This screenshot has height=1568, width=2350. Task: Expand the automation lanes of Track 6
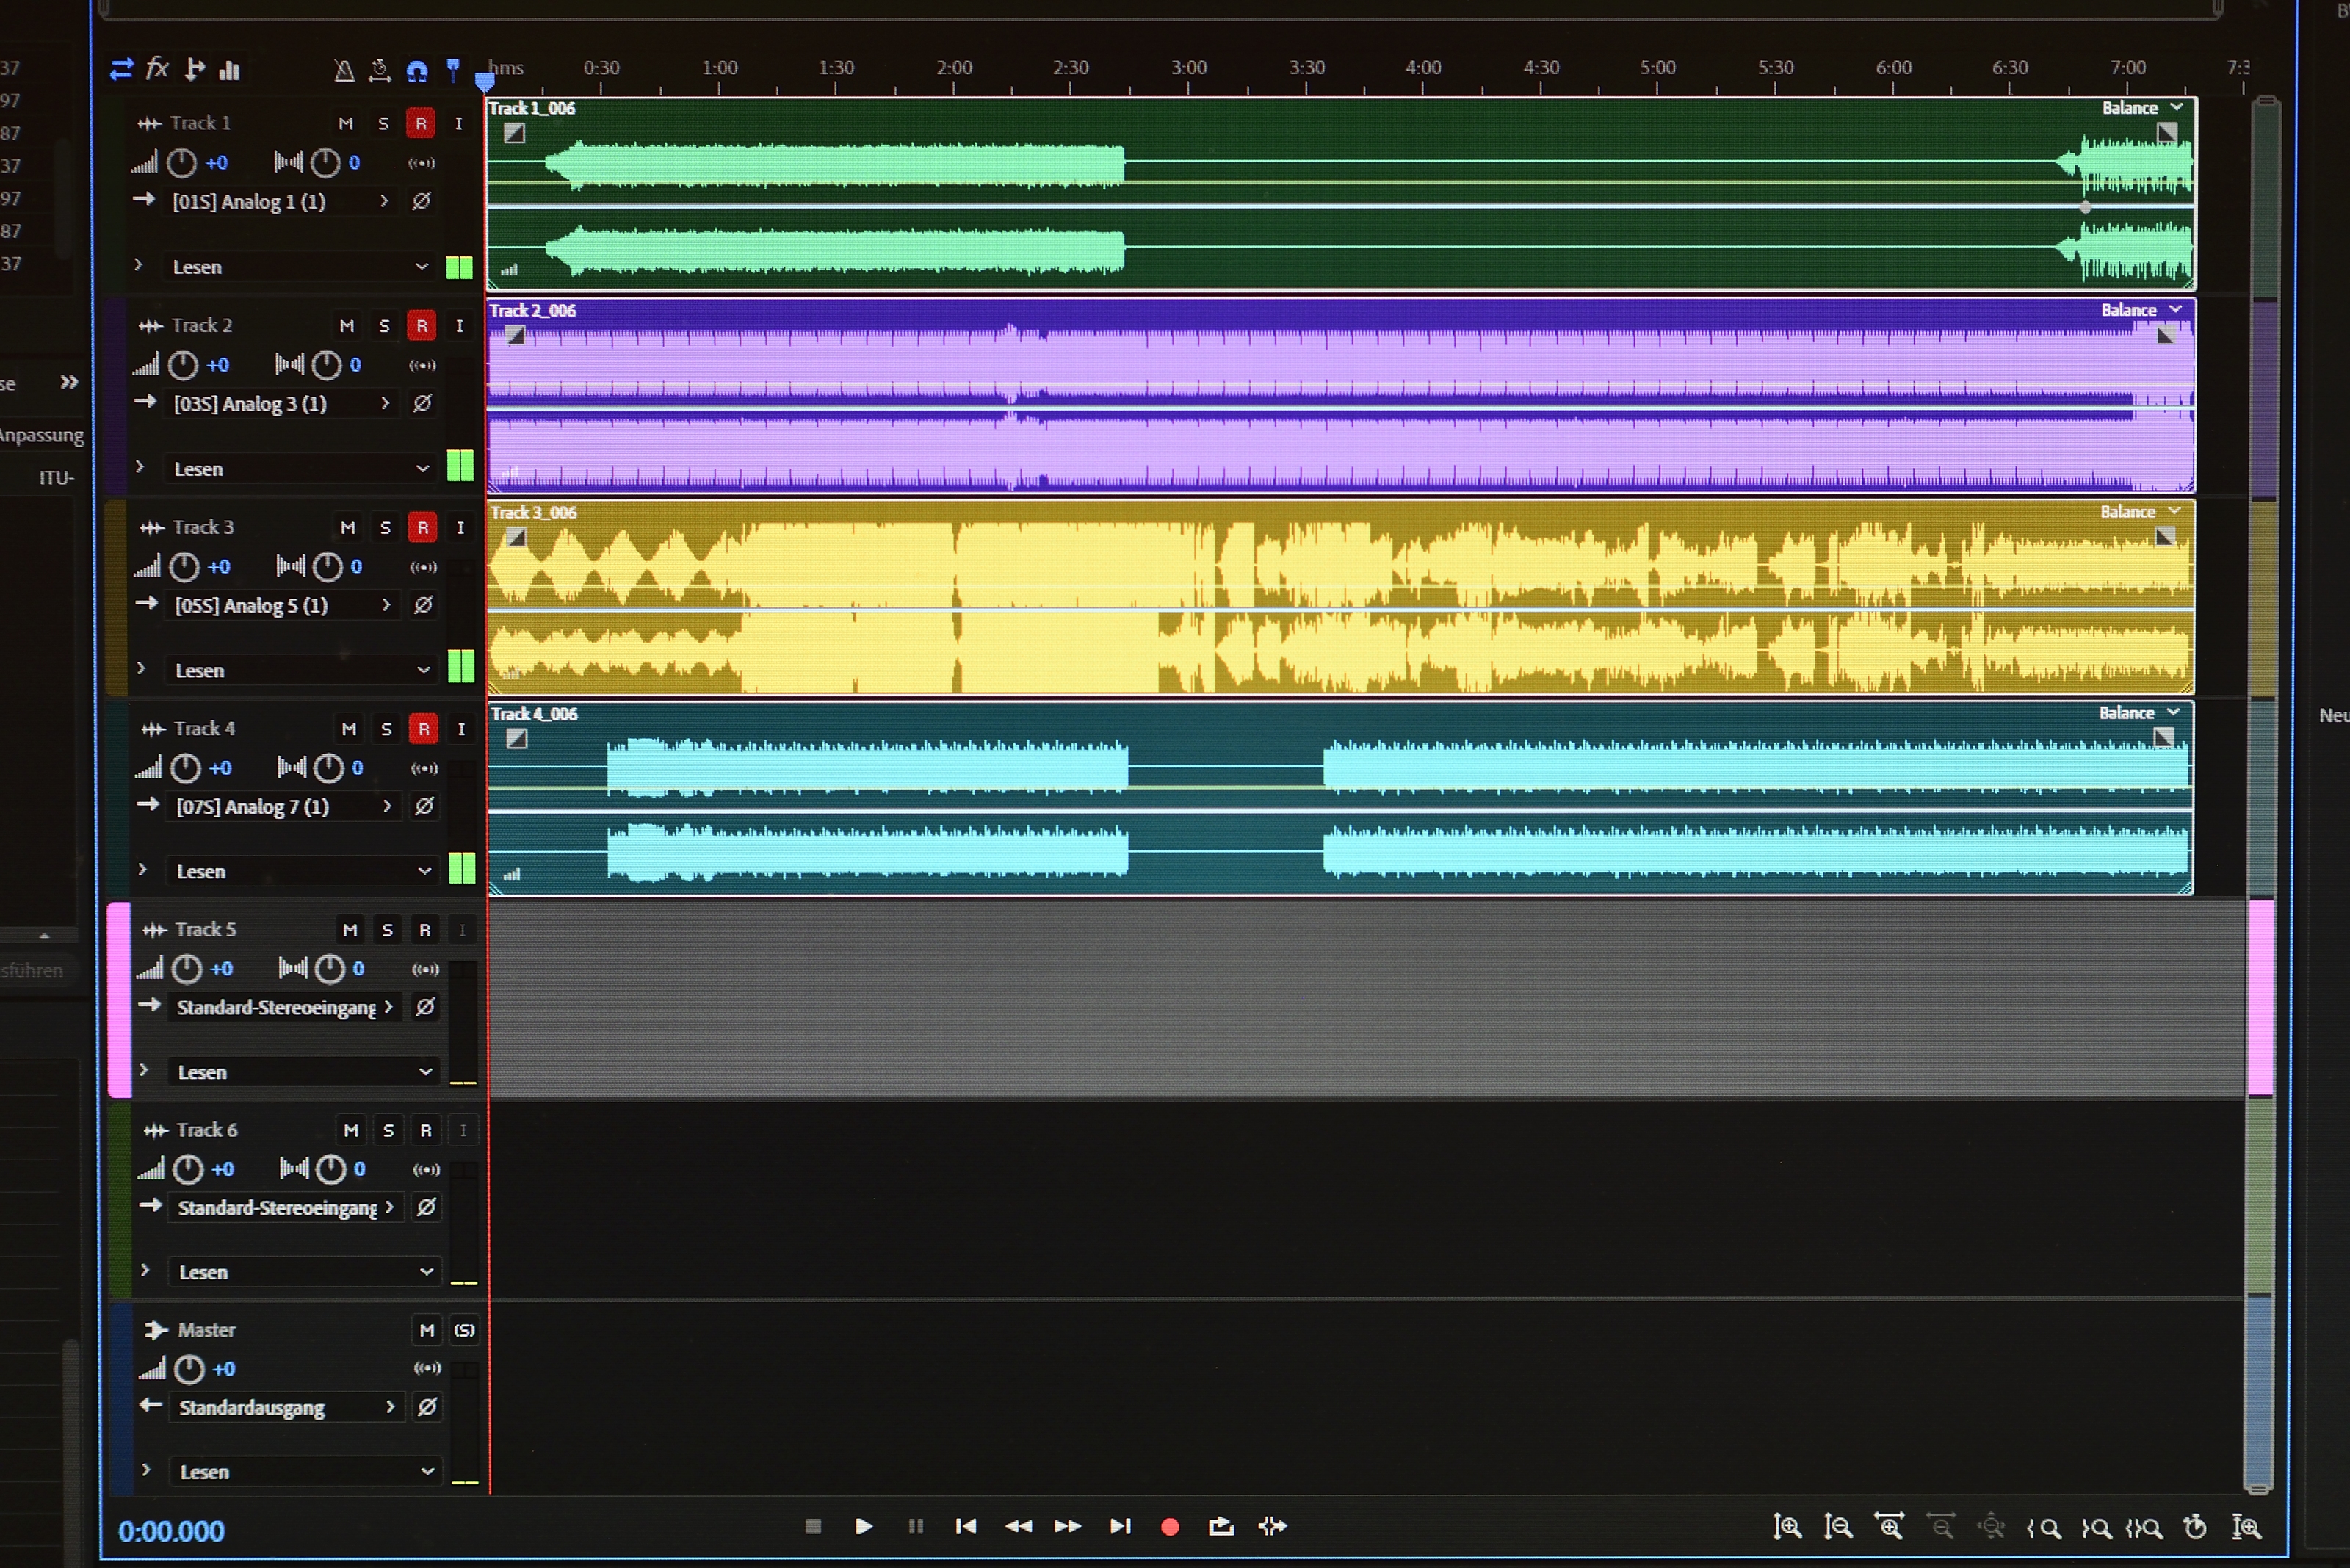(x=146, y=1270)
